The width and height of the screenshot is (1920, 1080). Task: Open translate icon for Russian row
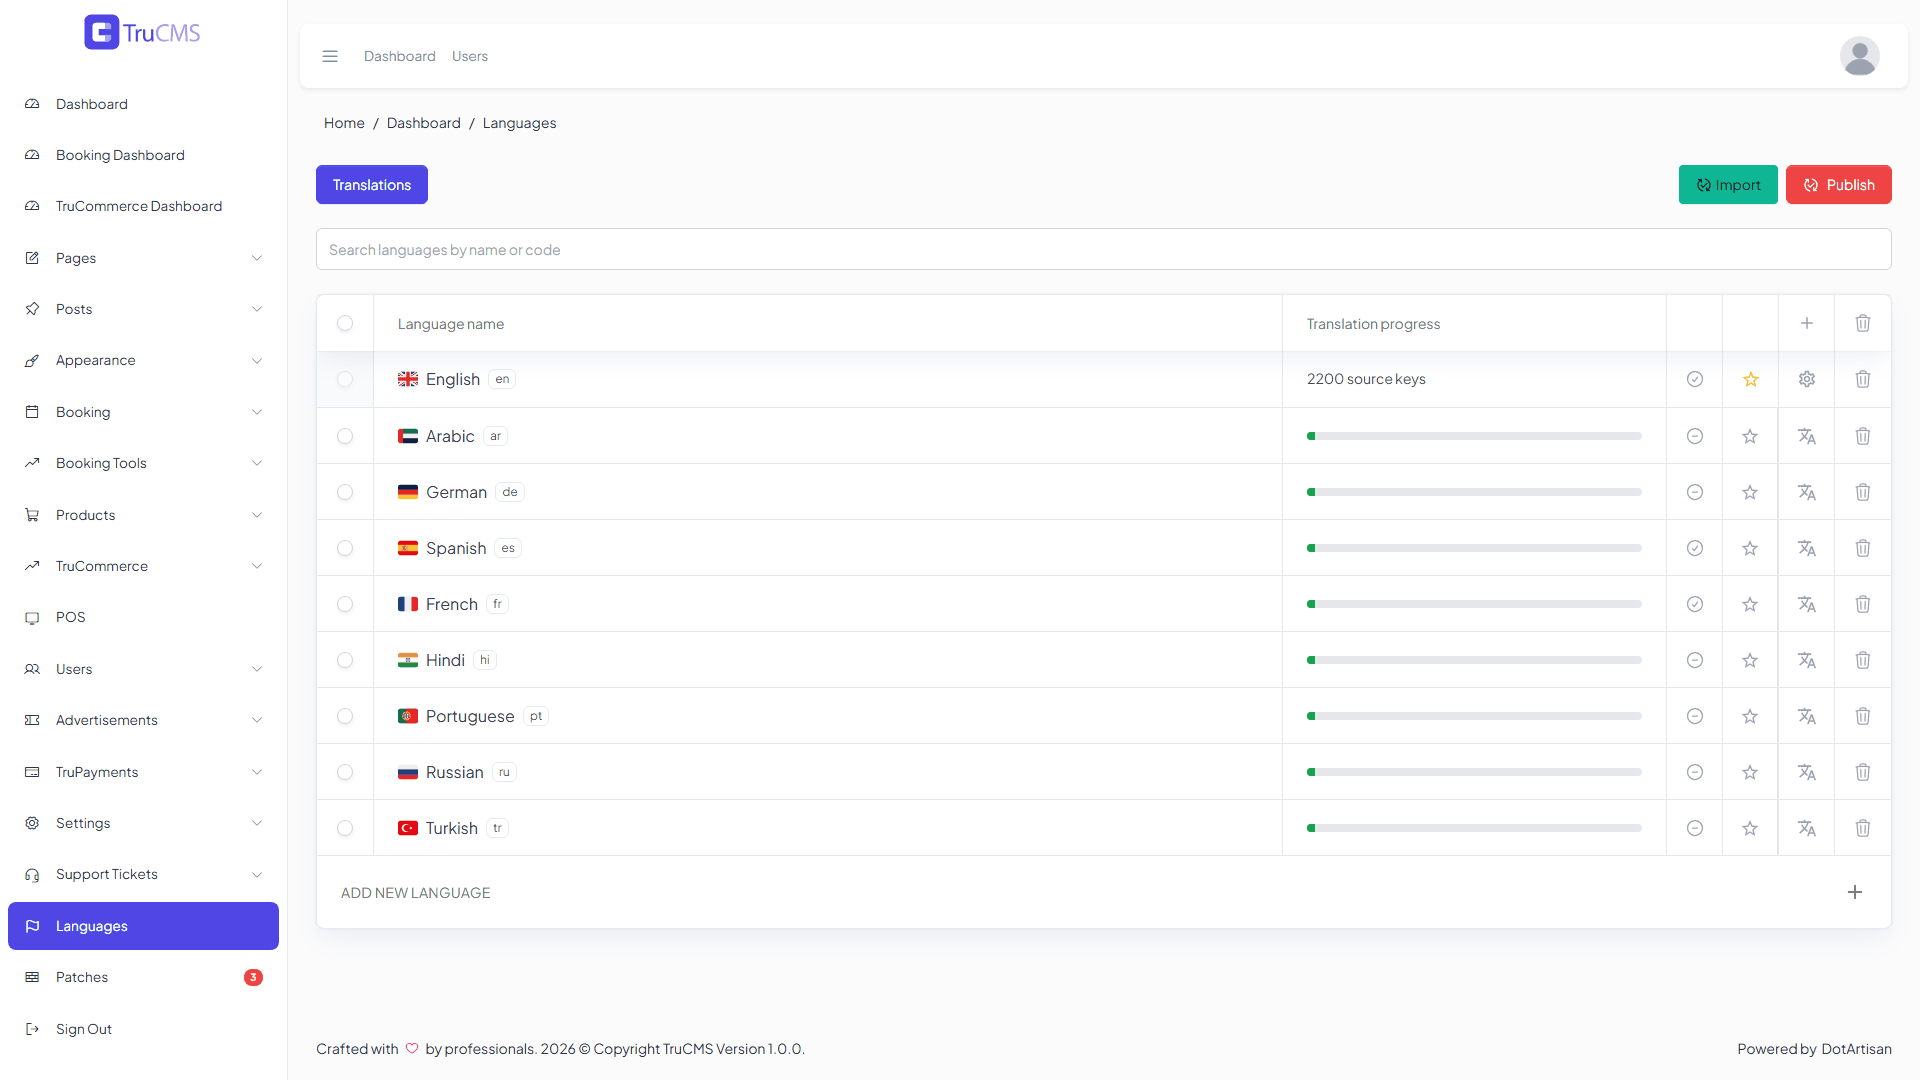(x=1806, y=772)
